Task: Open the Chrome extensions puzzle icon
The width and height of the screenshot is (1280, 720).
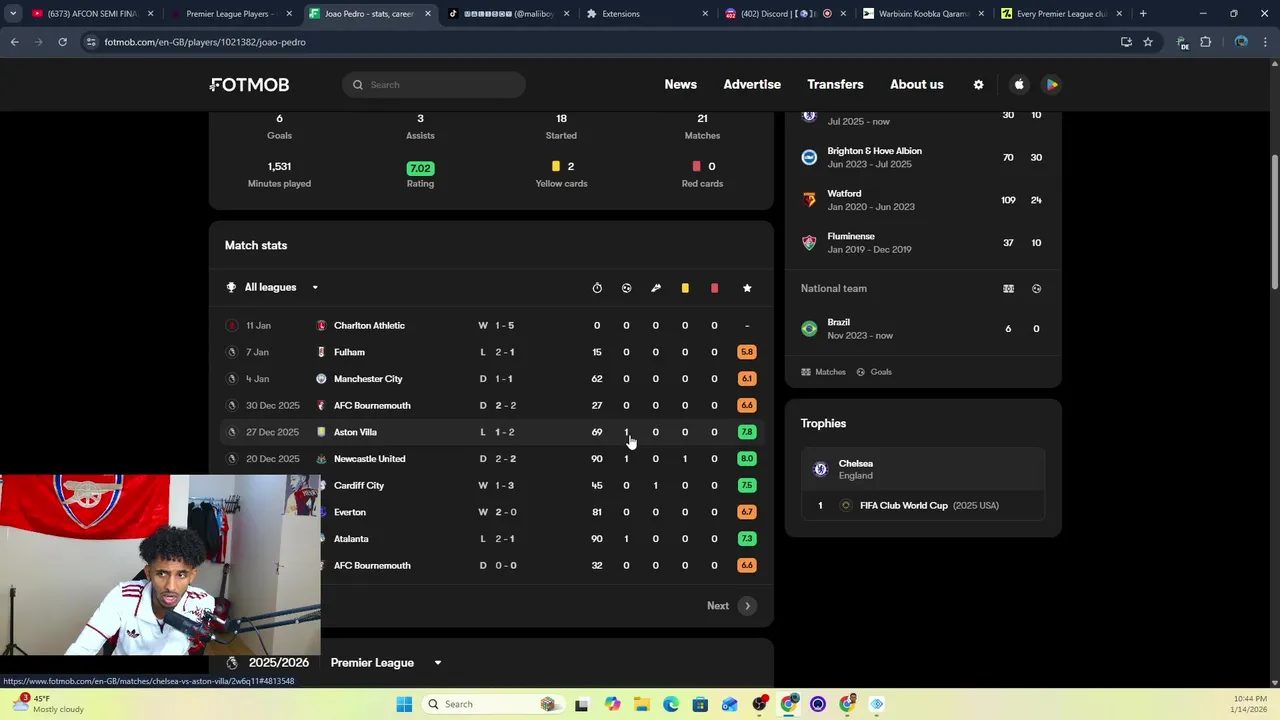Action: [x=1205, y=42]
